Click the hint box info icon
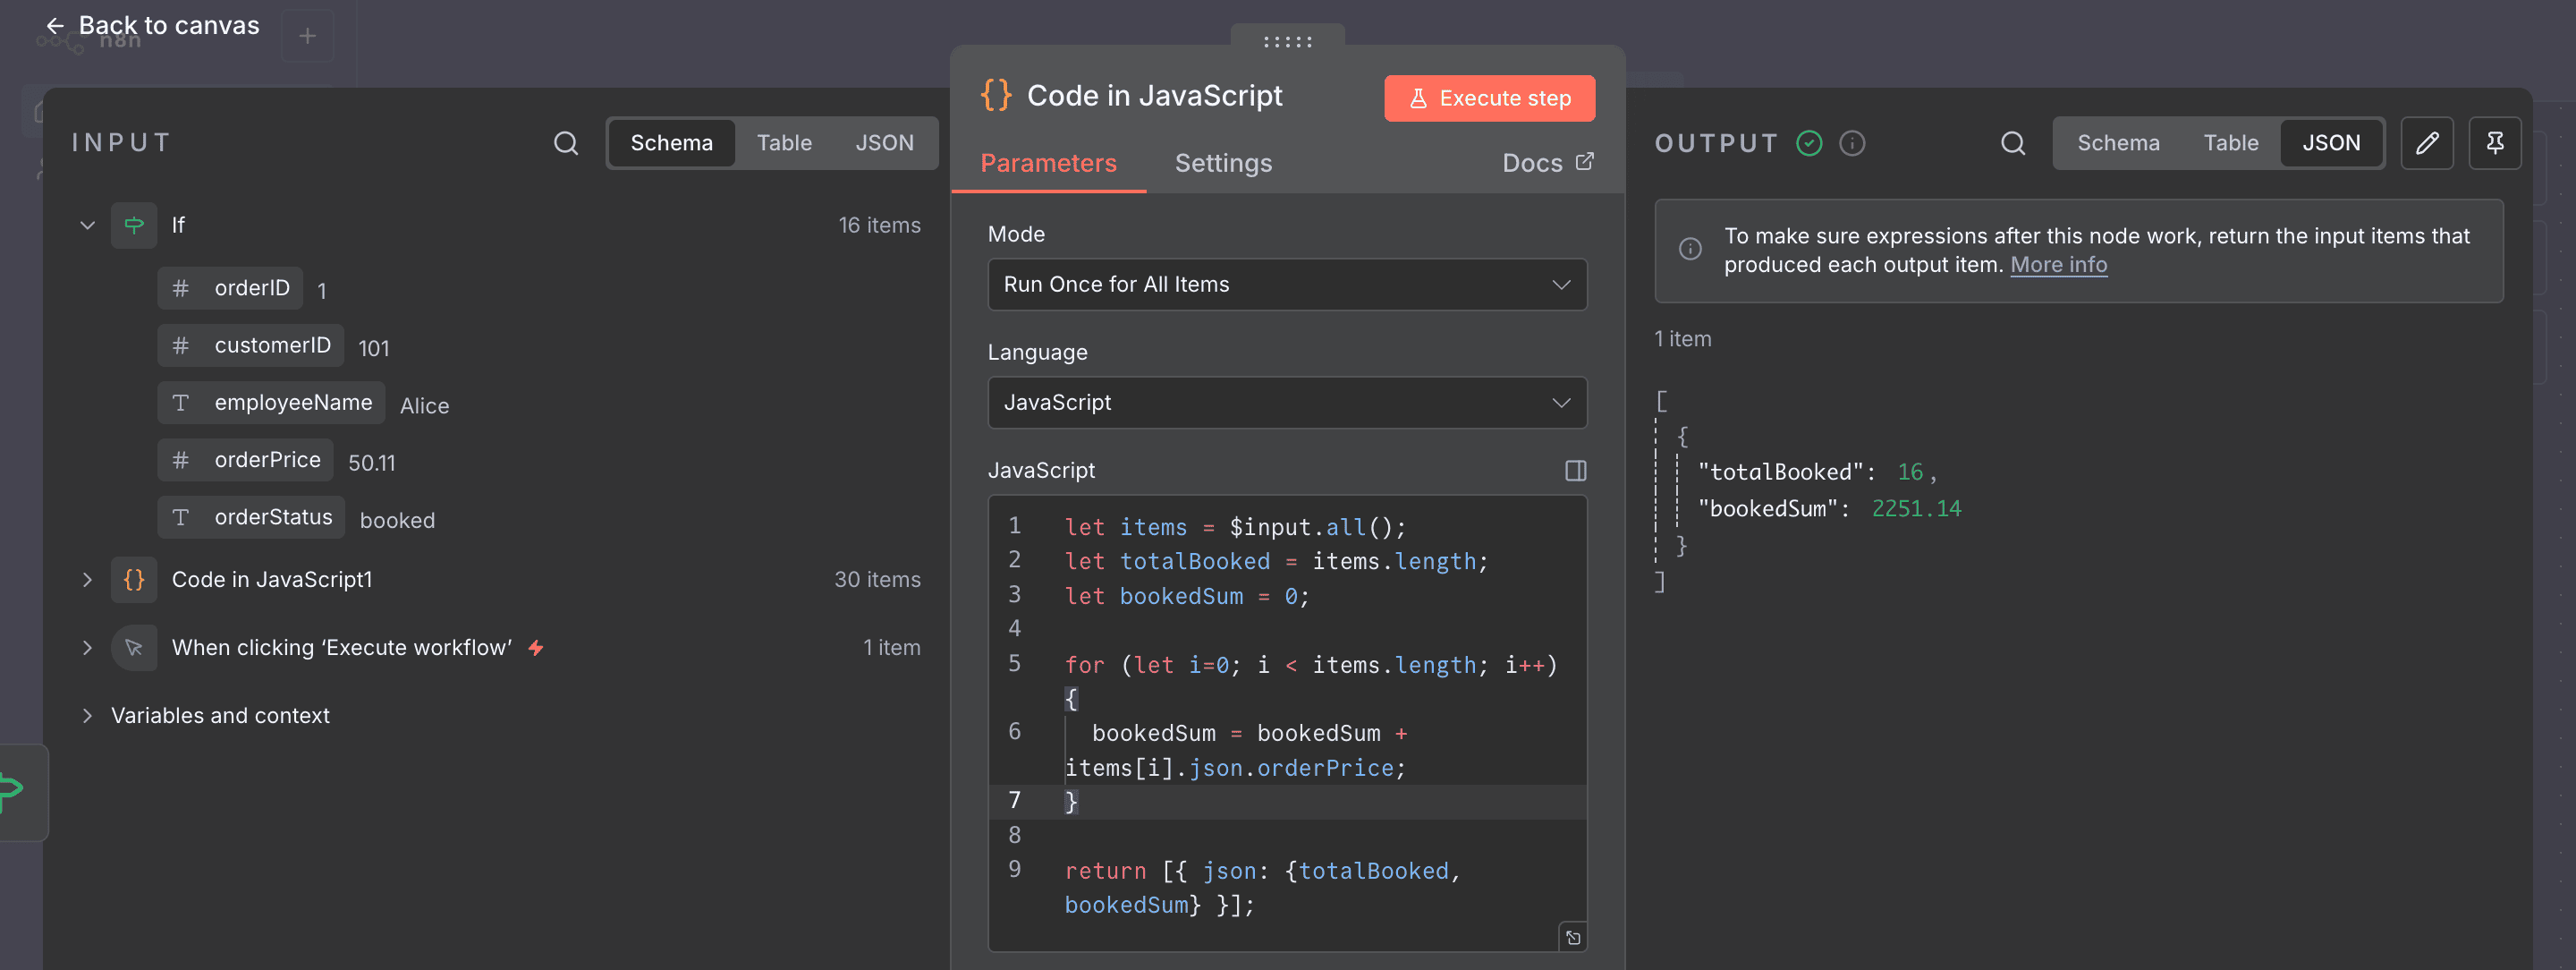The height and width of the screenshot is (970, 2576). [x=1690, y=249]
